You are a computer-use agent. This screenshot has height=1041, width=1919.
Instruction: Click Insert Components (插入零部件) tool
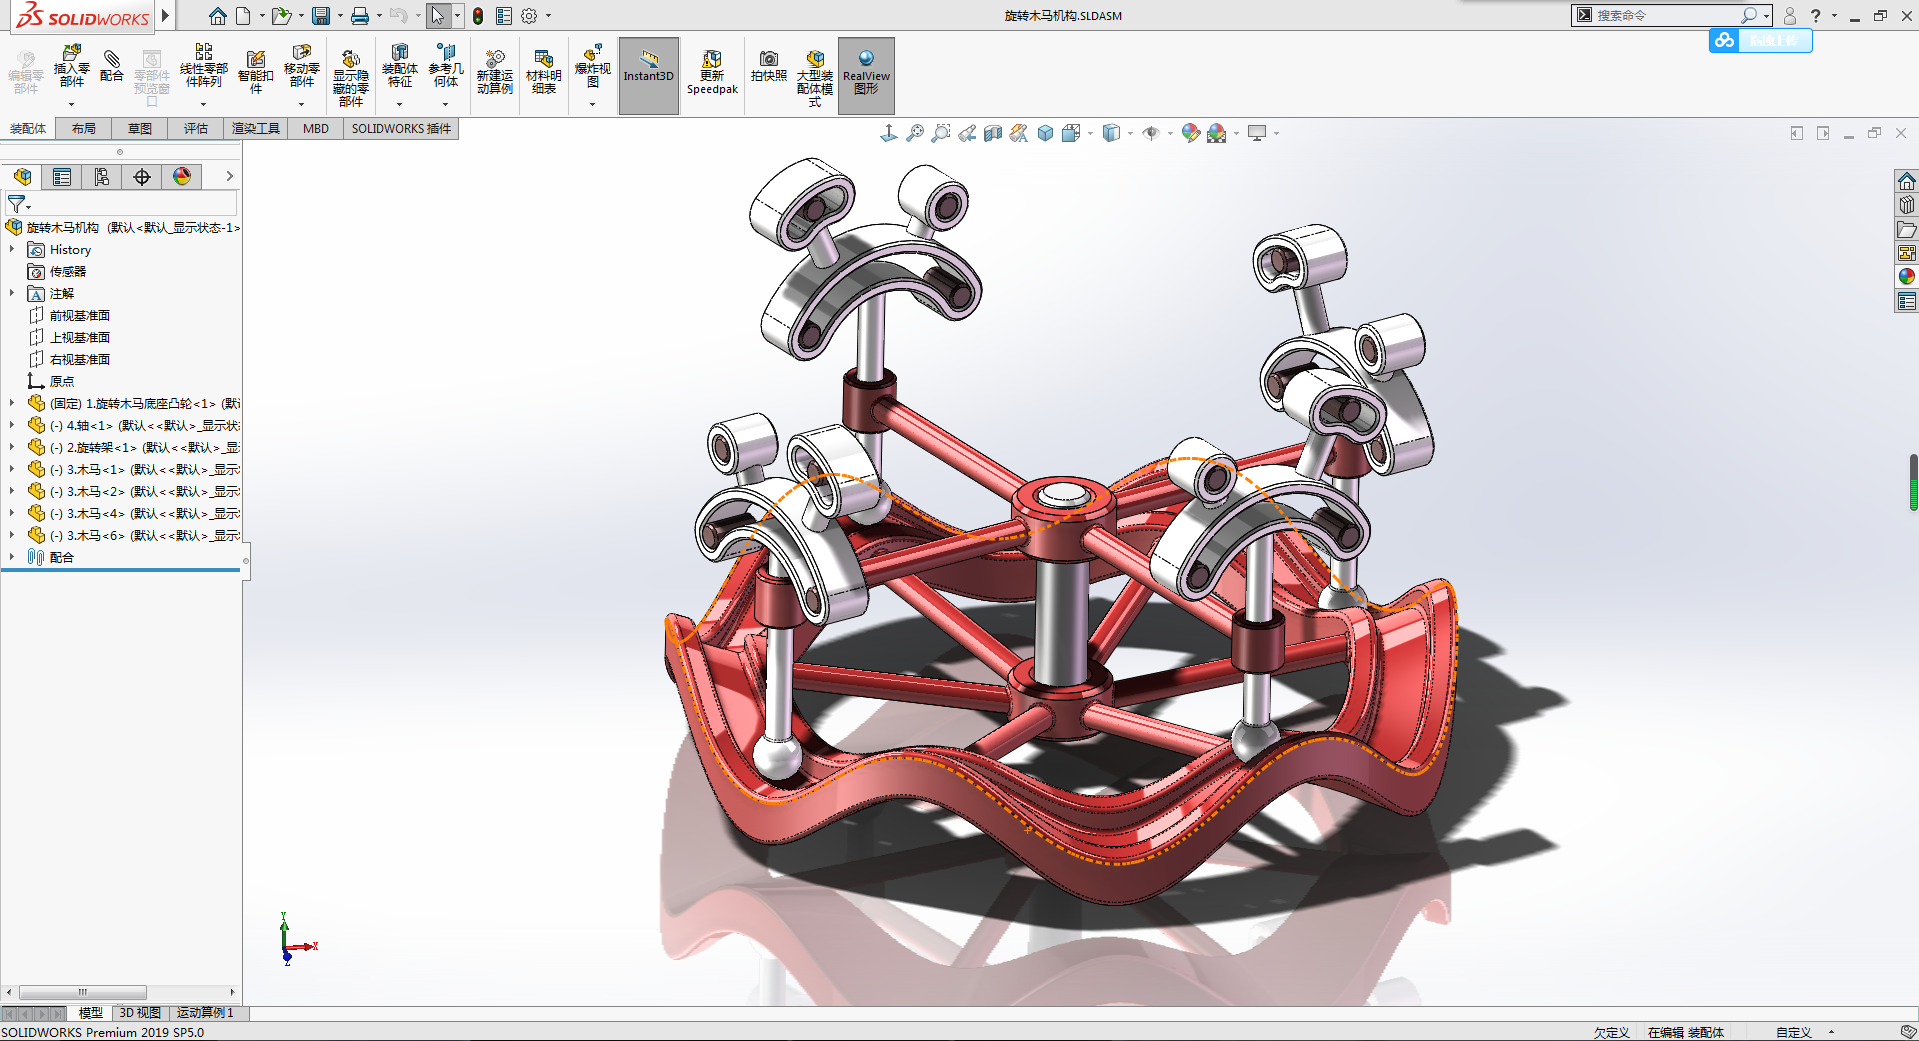pyautogui.click(x=71, y=66)
